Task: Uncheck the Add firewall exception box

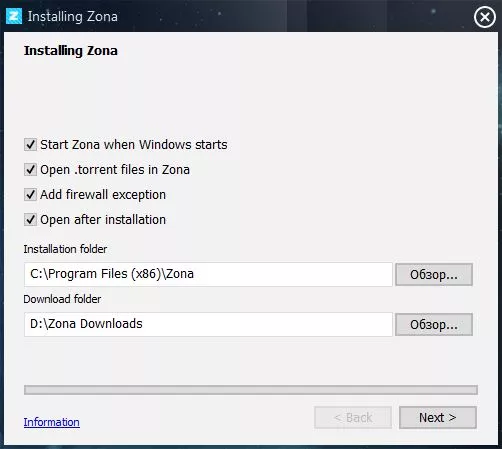Action: click(x=30, y=195)
